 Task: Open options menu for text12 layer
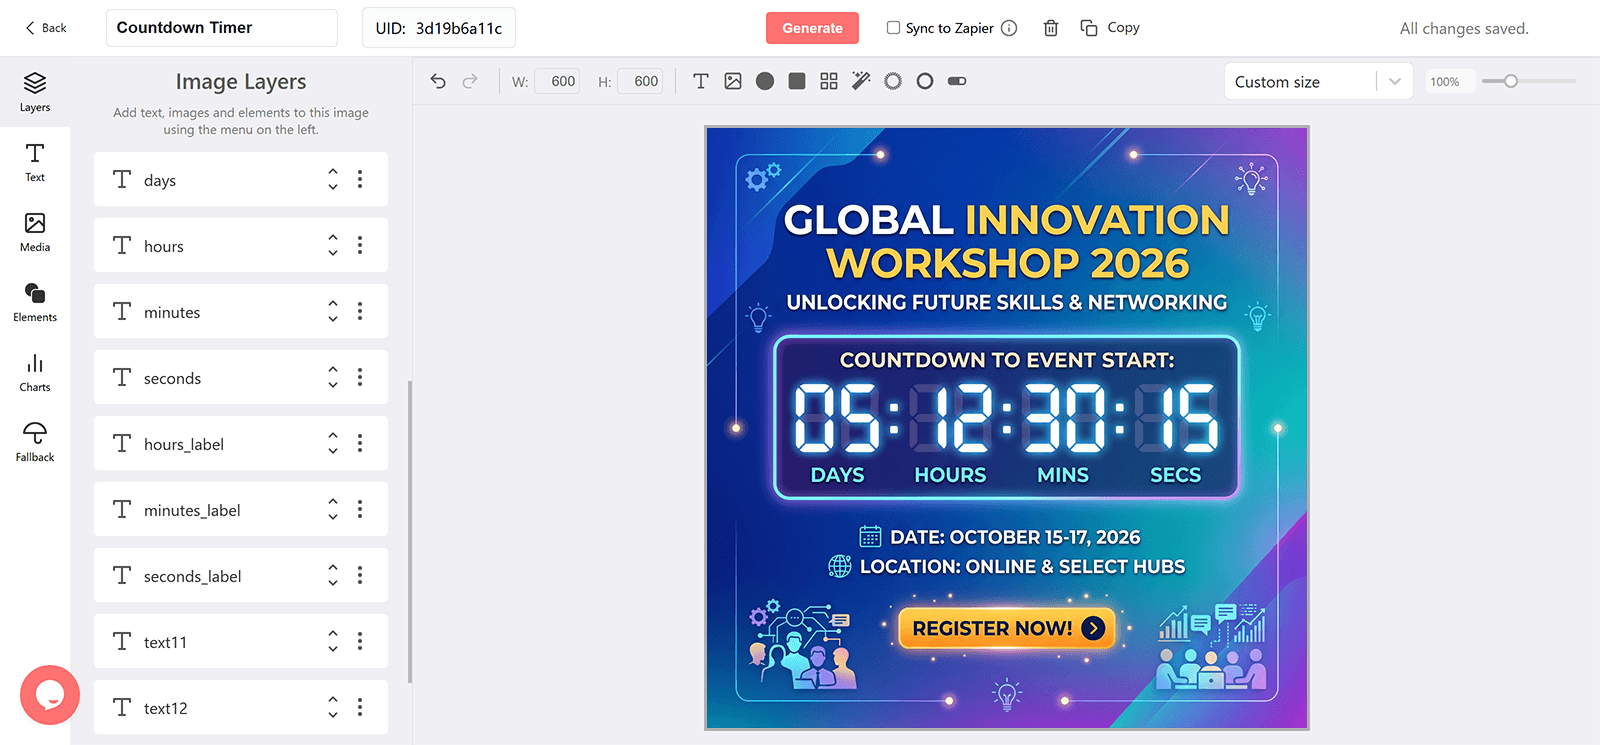tap(360, 707)
